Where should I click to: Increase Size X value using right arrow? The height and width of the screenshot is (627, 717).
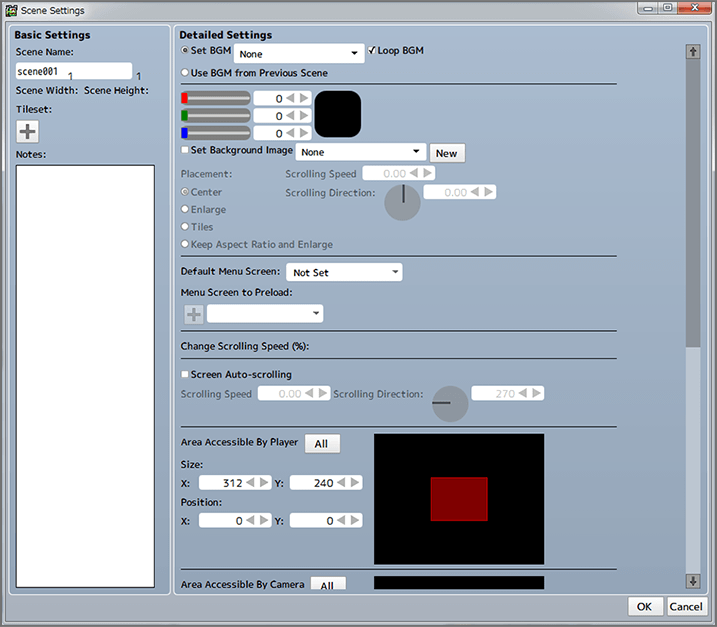[264, 483]
